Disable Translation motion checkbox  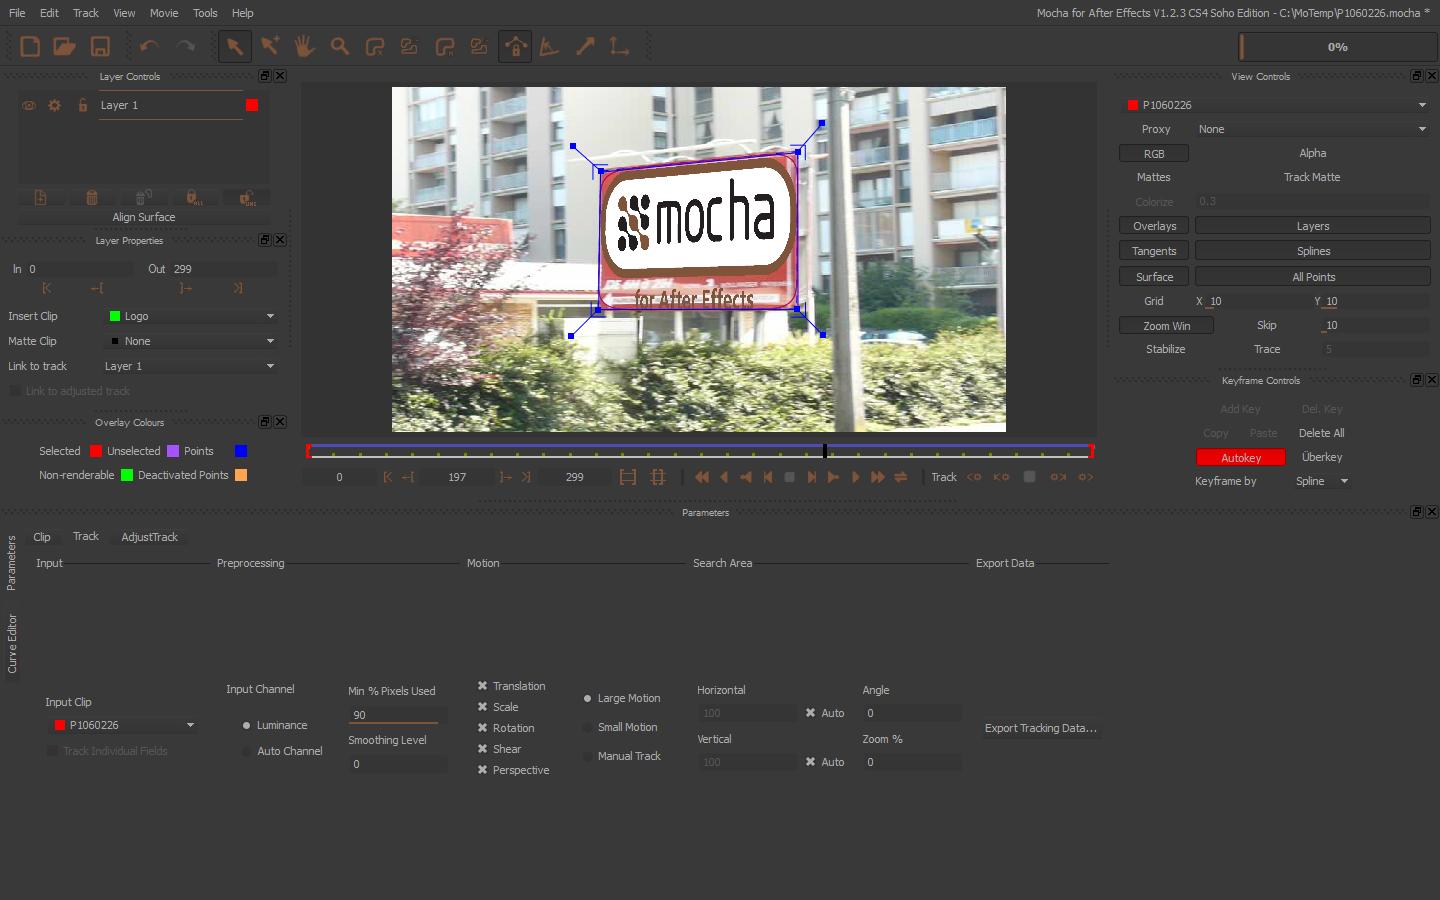(482, 686)
